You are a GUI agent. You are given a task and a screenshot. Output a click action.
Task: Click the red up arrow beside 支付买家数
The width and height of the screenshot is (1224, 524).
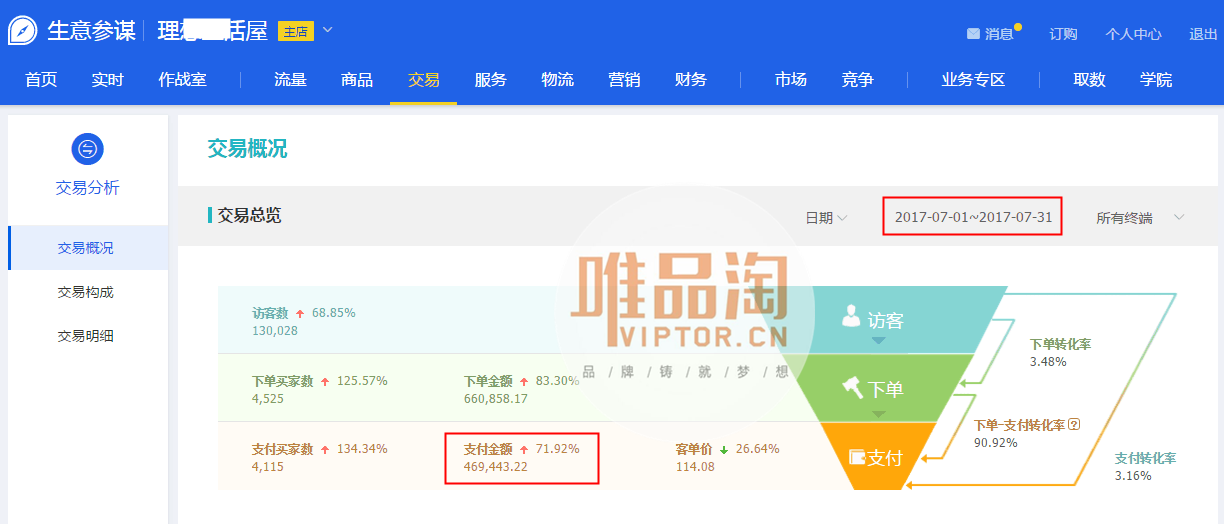tap(325, 449)
